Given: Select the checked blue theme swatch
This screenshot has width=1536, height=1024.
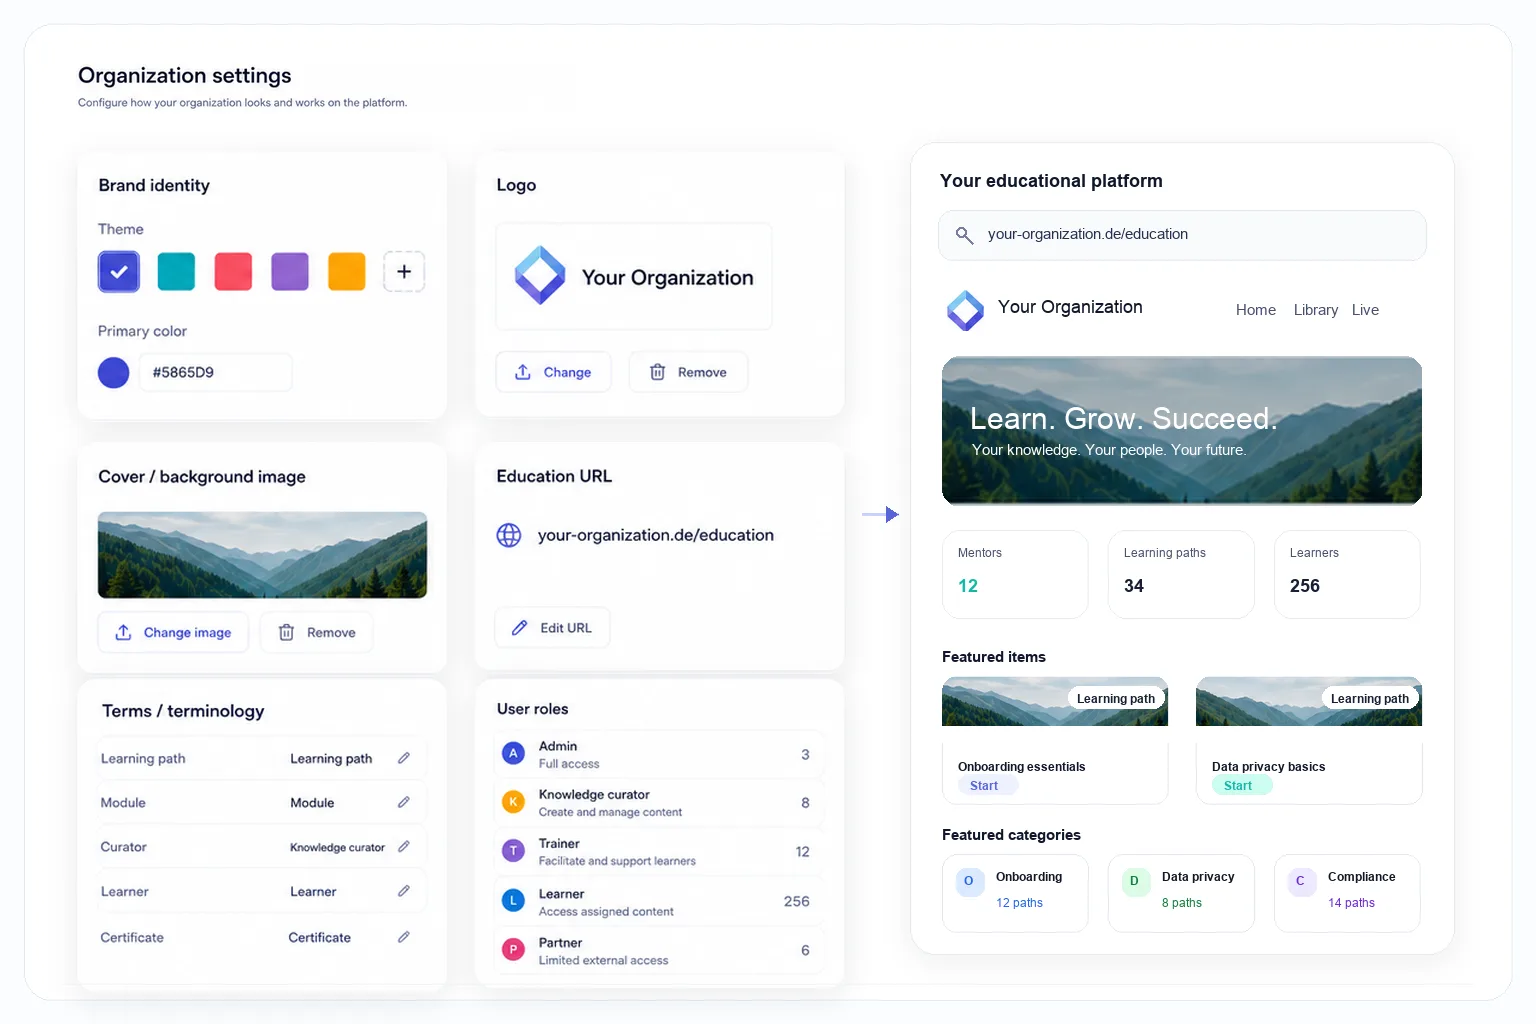Looking at the screenshot, I should (119, 271).
